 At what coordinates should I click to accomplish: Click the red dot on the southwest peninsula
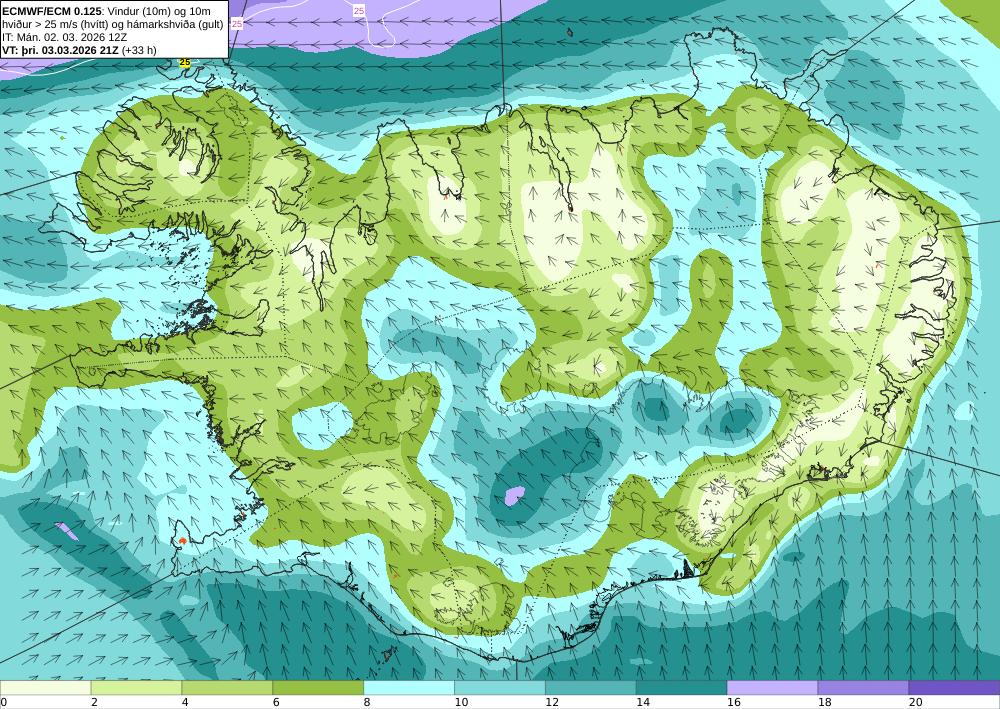point(183,541)
